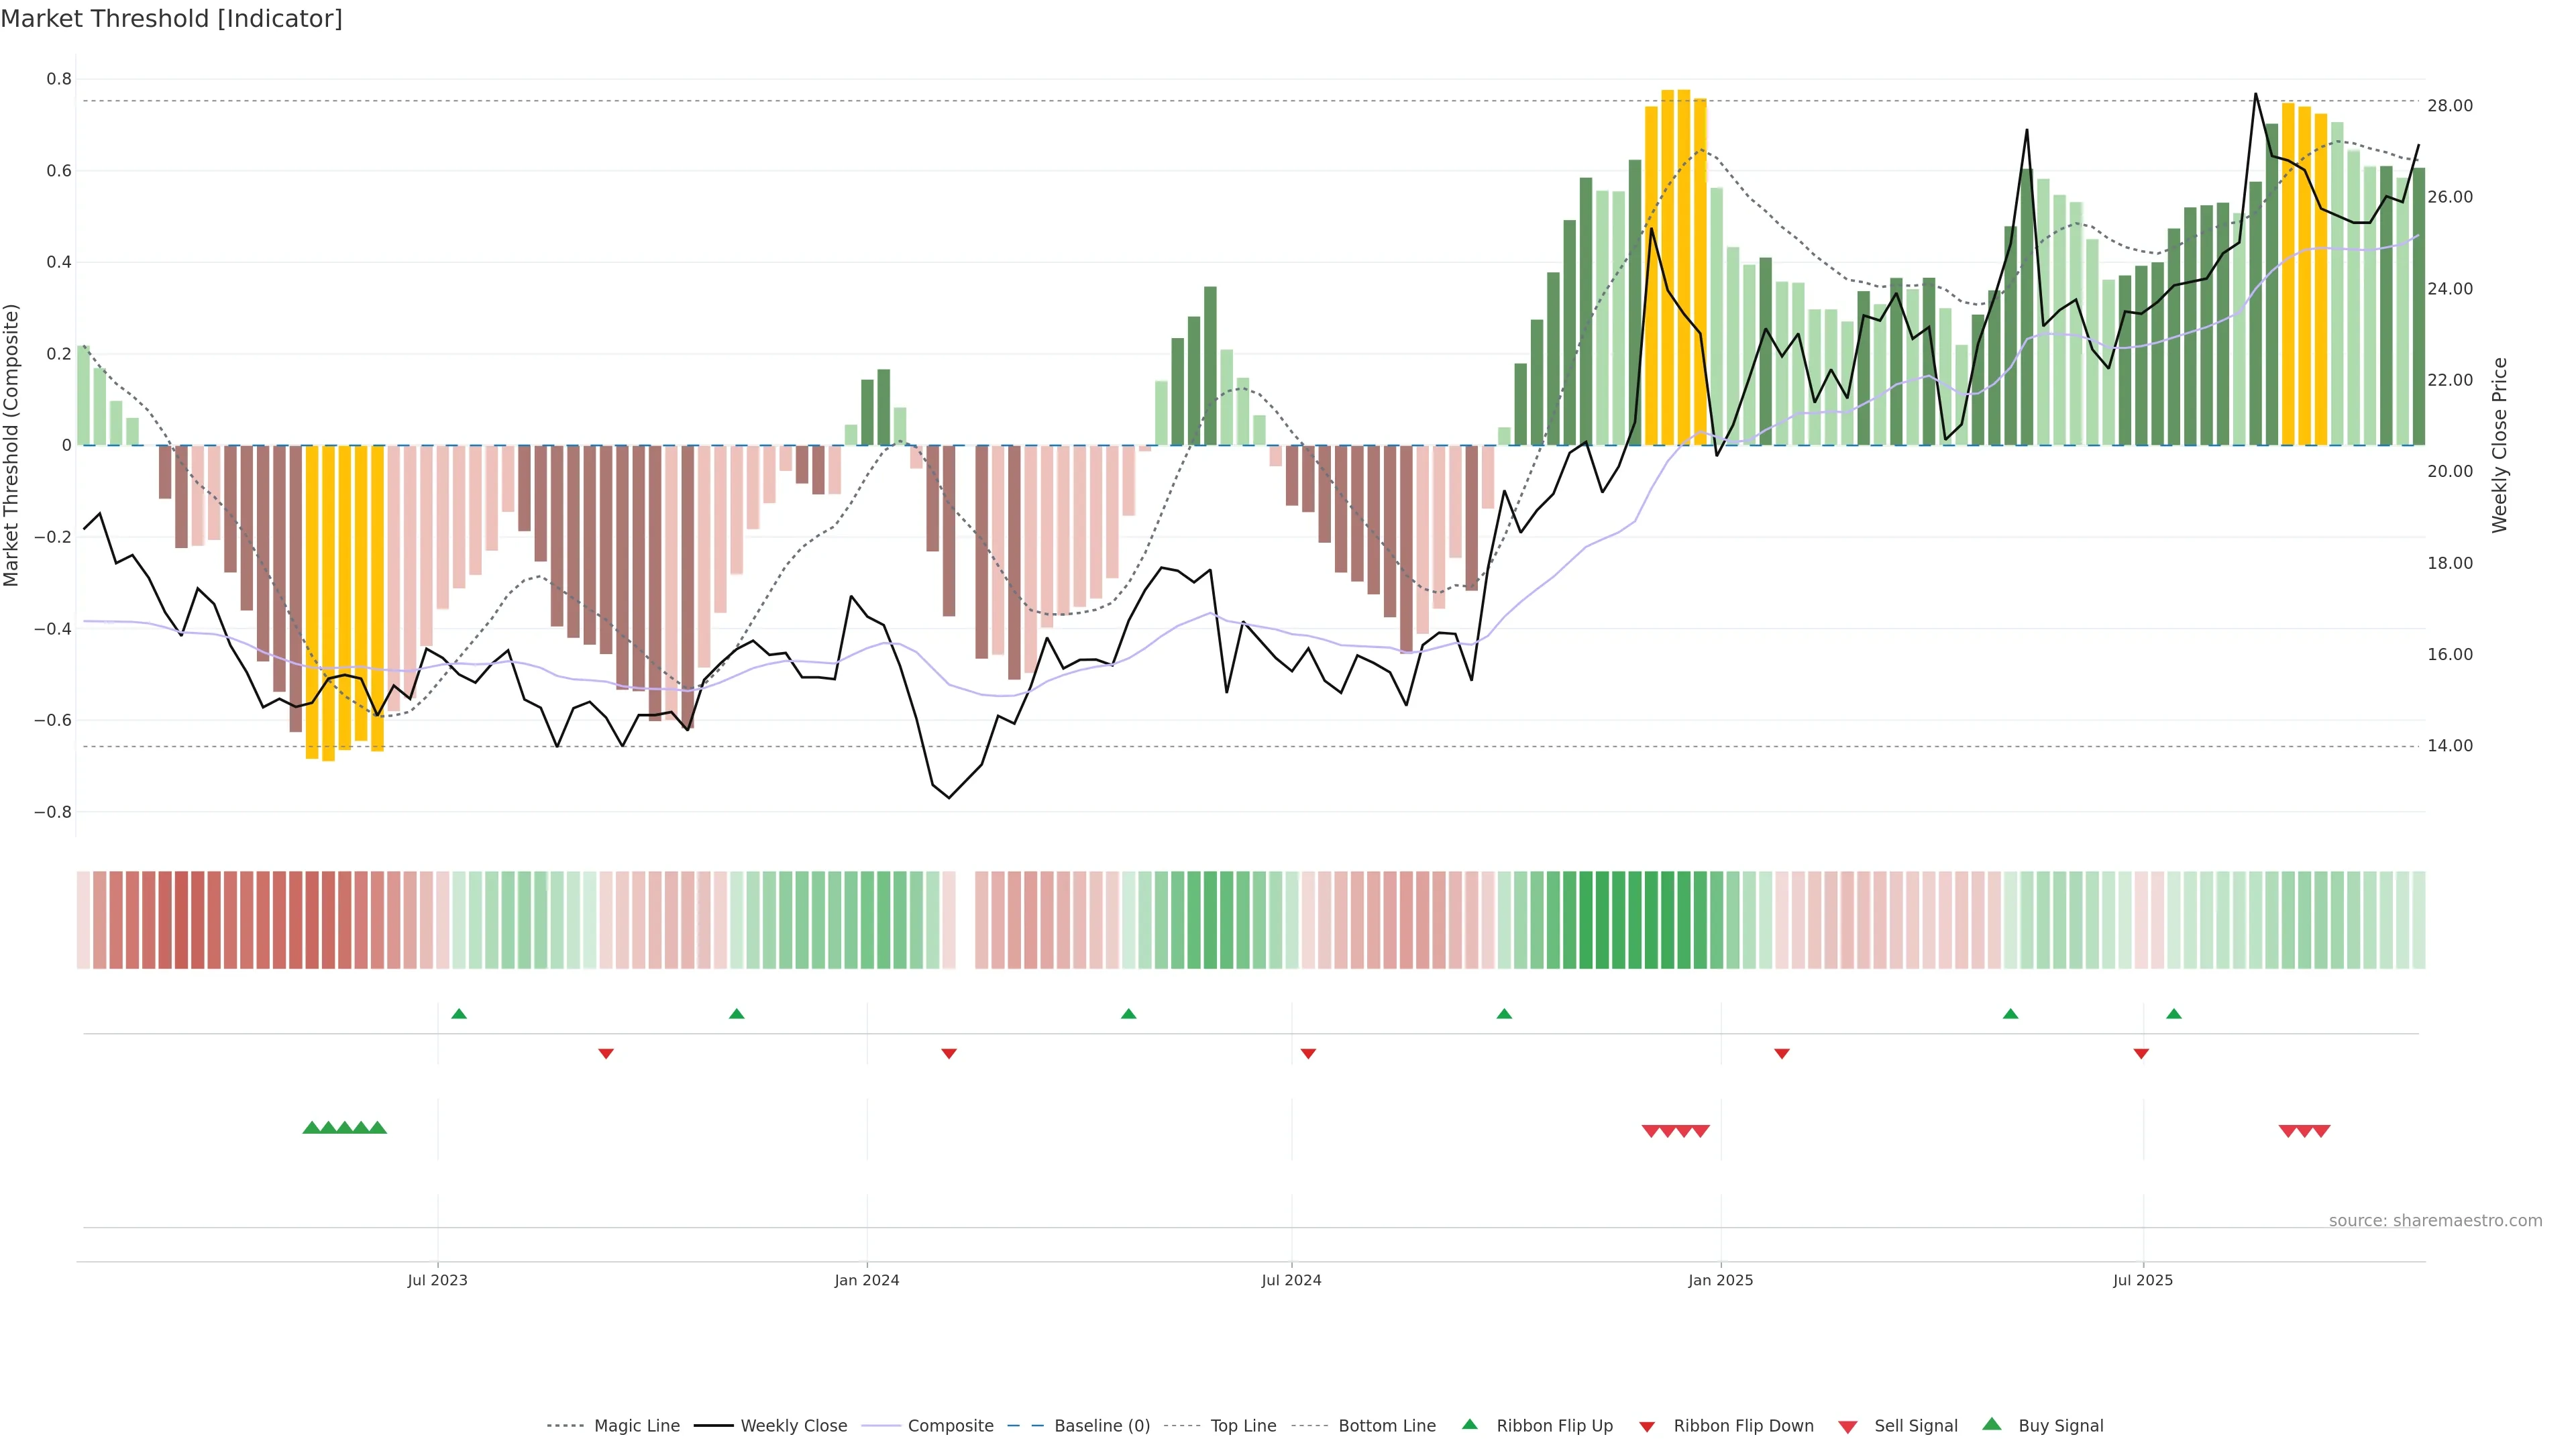Click the Sell Signal legend triangle icon

1847,1426
